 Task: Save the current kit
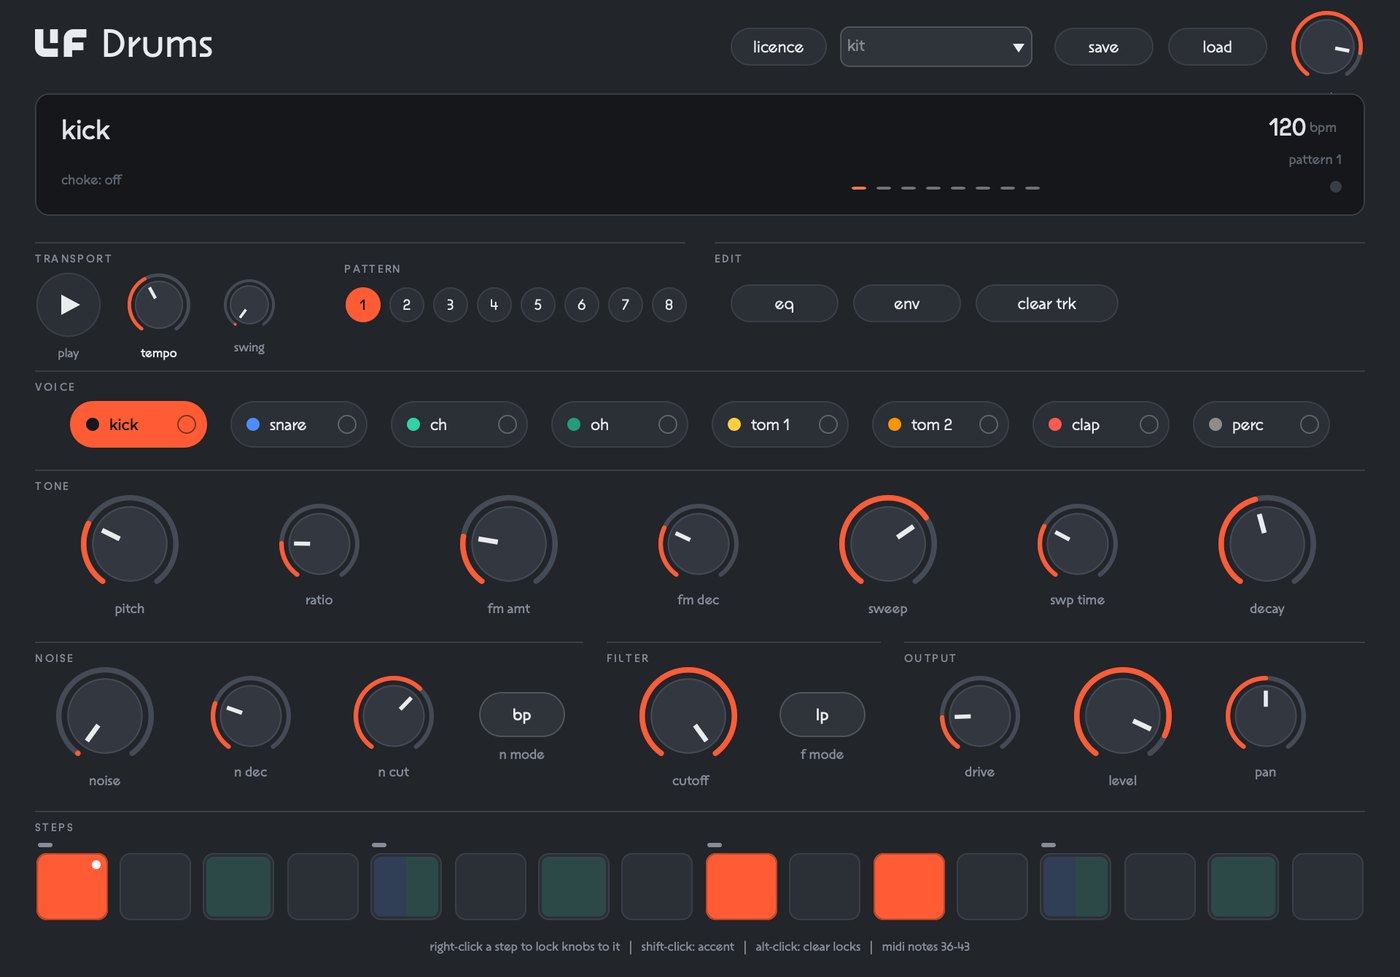tap(1103, 47)
